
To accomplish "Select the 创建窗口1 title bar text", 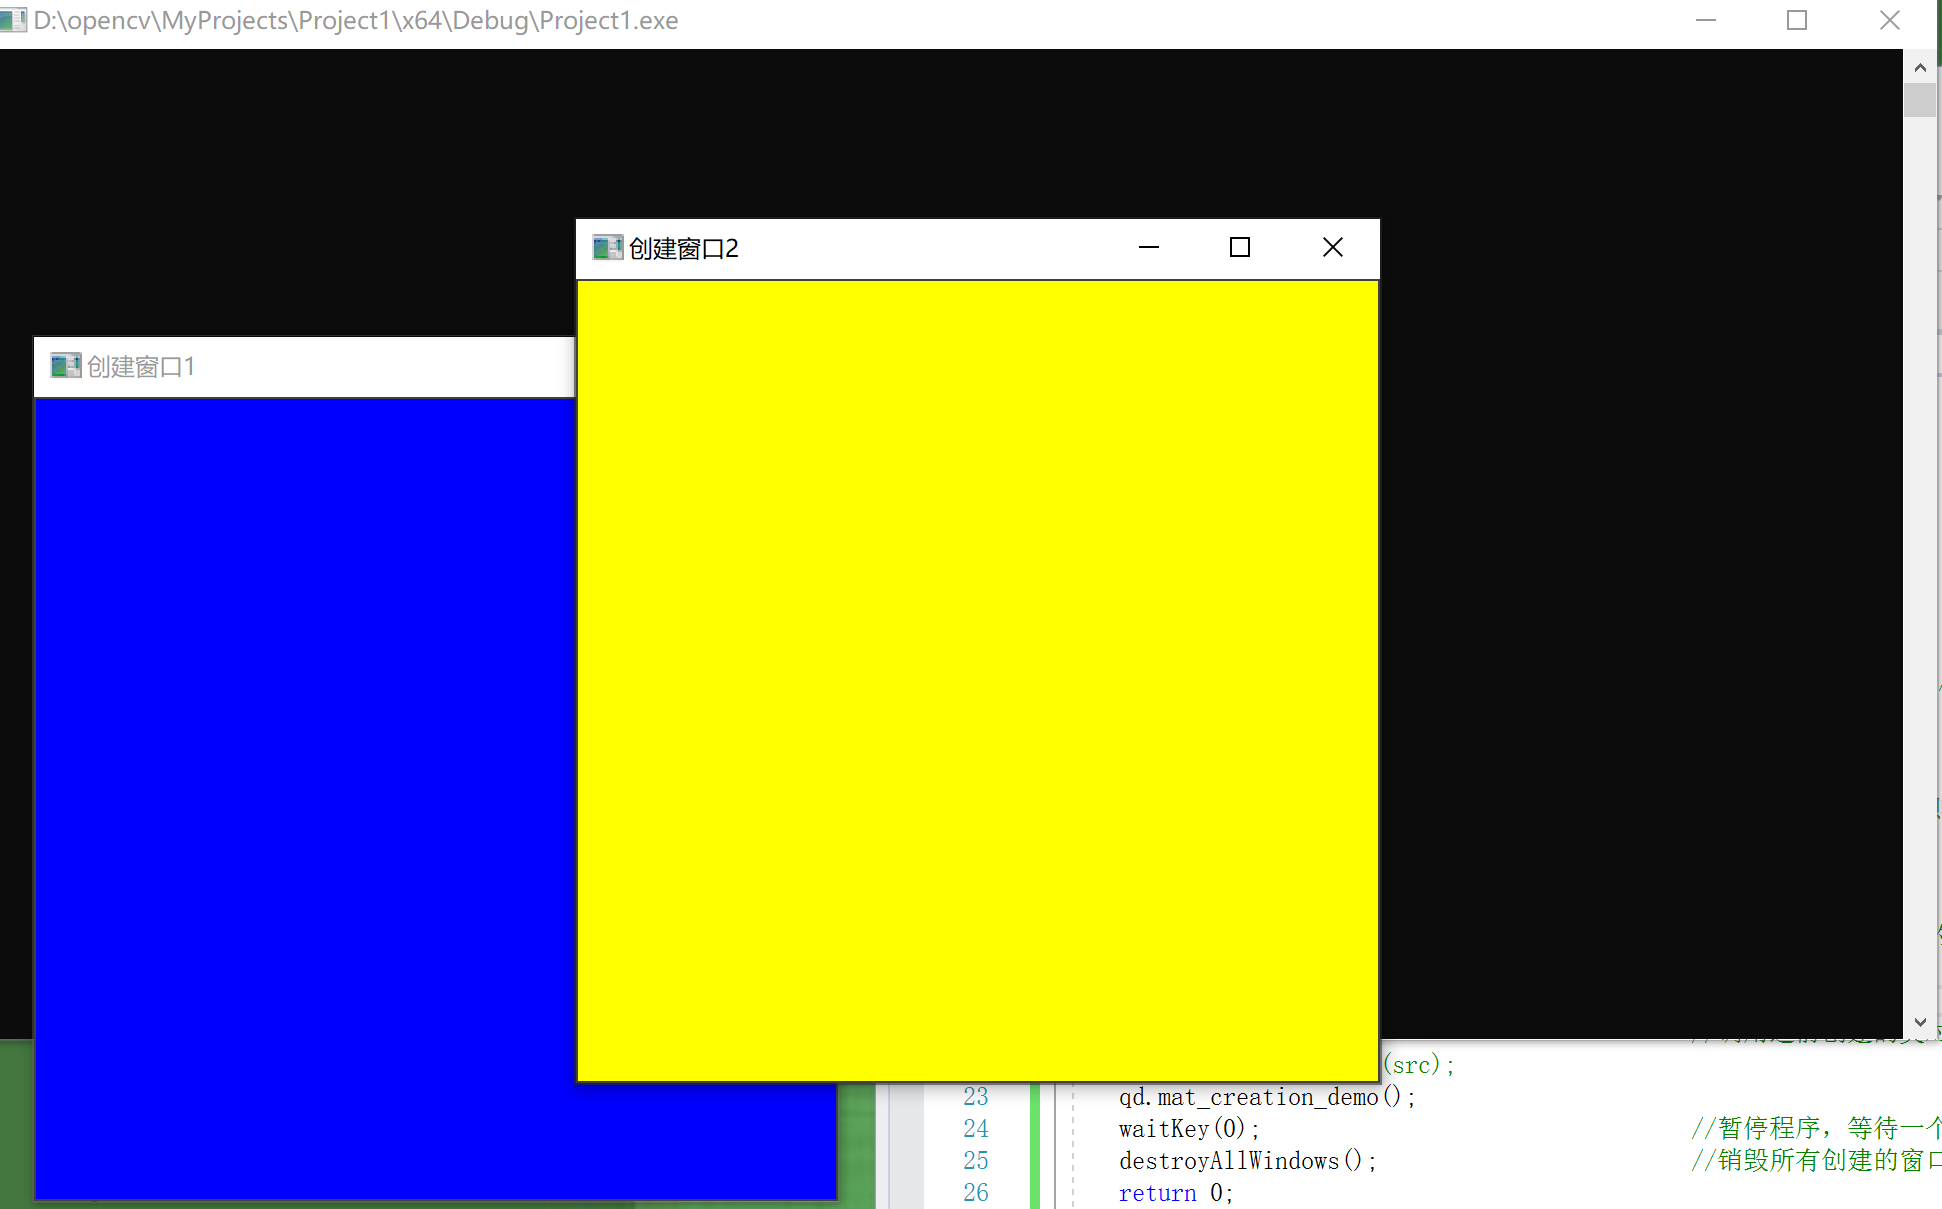I will coord(141,367).
